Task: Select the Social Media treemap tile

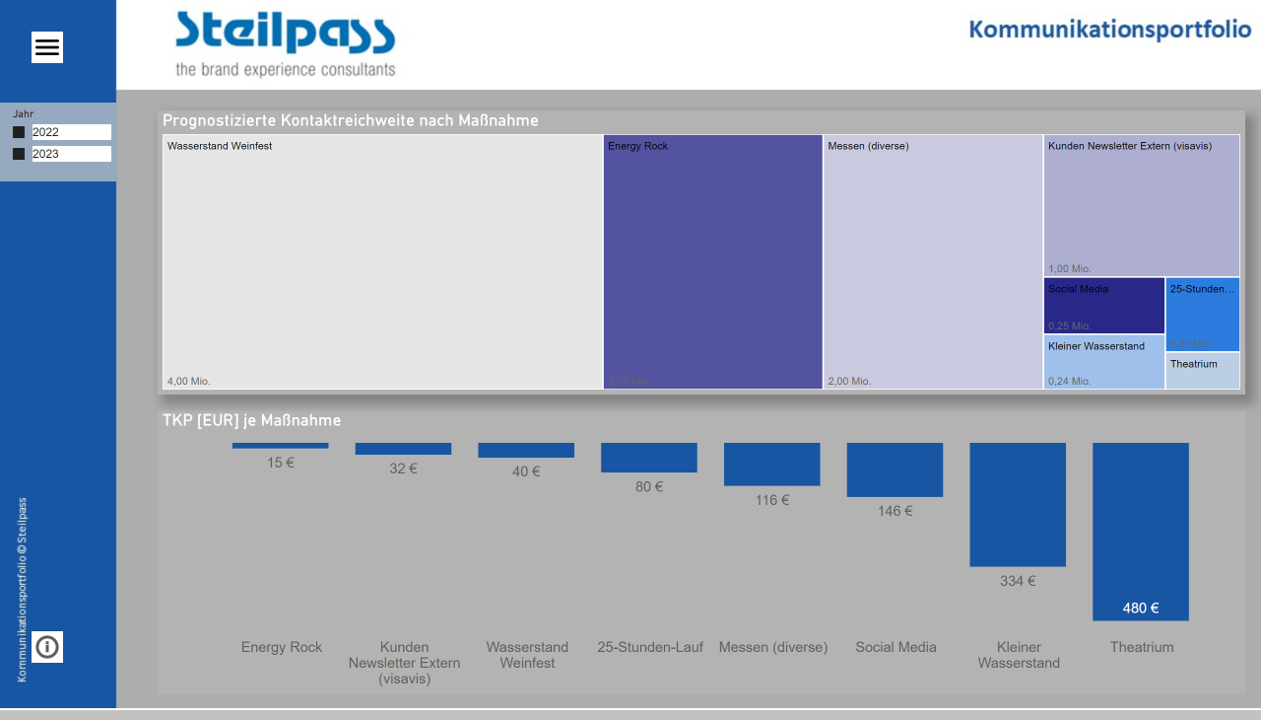Action: coord(1104,306)
